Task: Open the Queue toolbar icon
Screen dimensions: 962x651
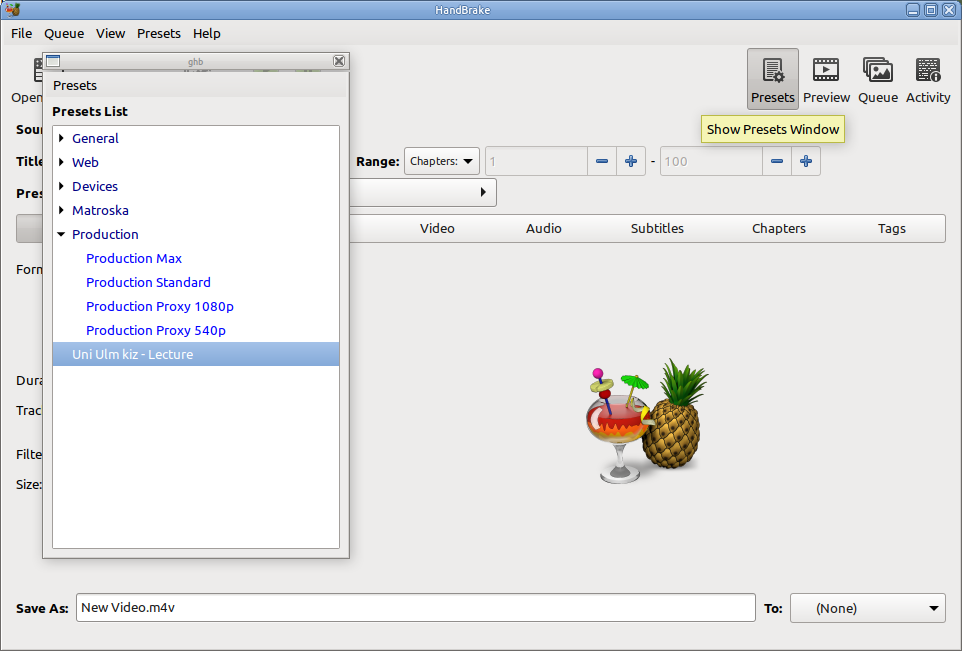Action: pyautogui.click(x=877, y=78)
